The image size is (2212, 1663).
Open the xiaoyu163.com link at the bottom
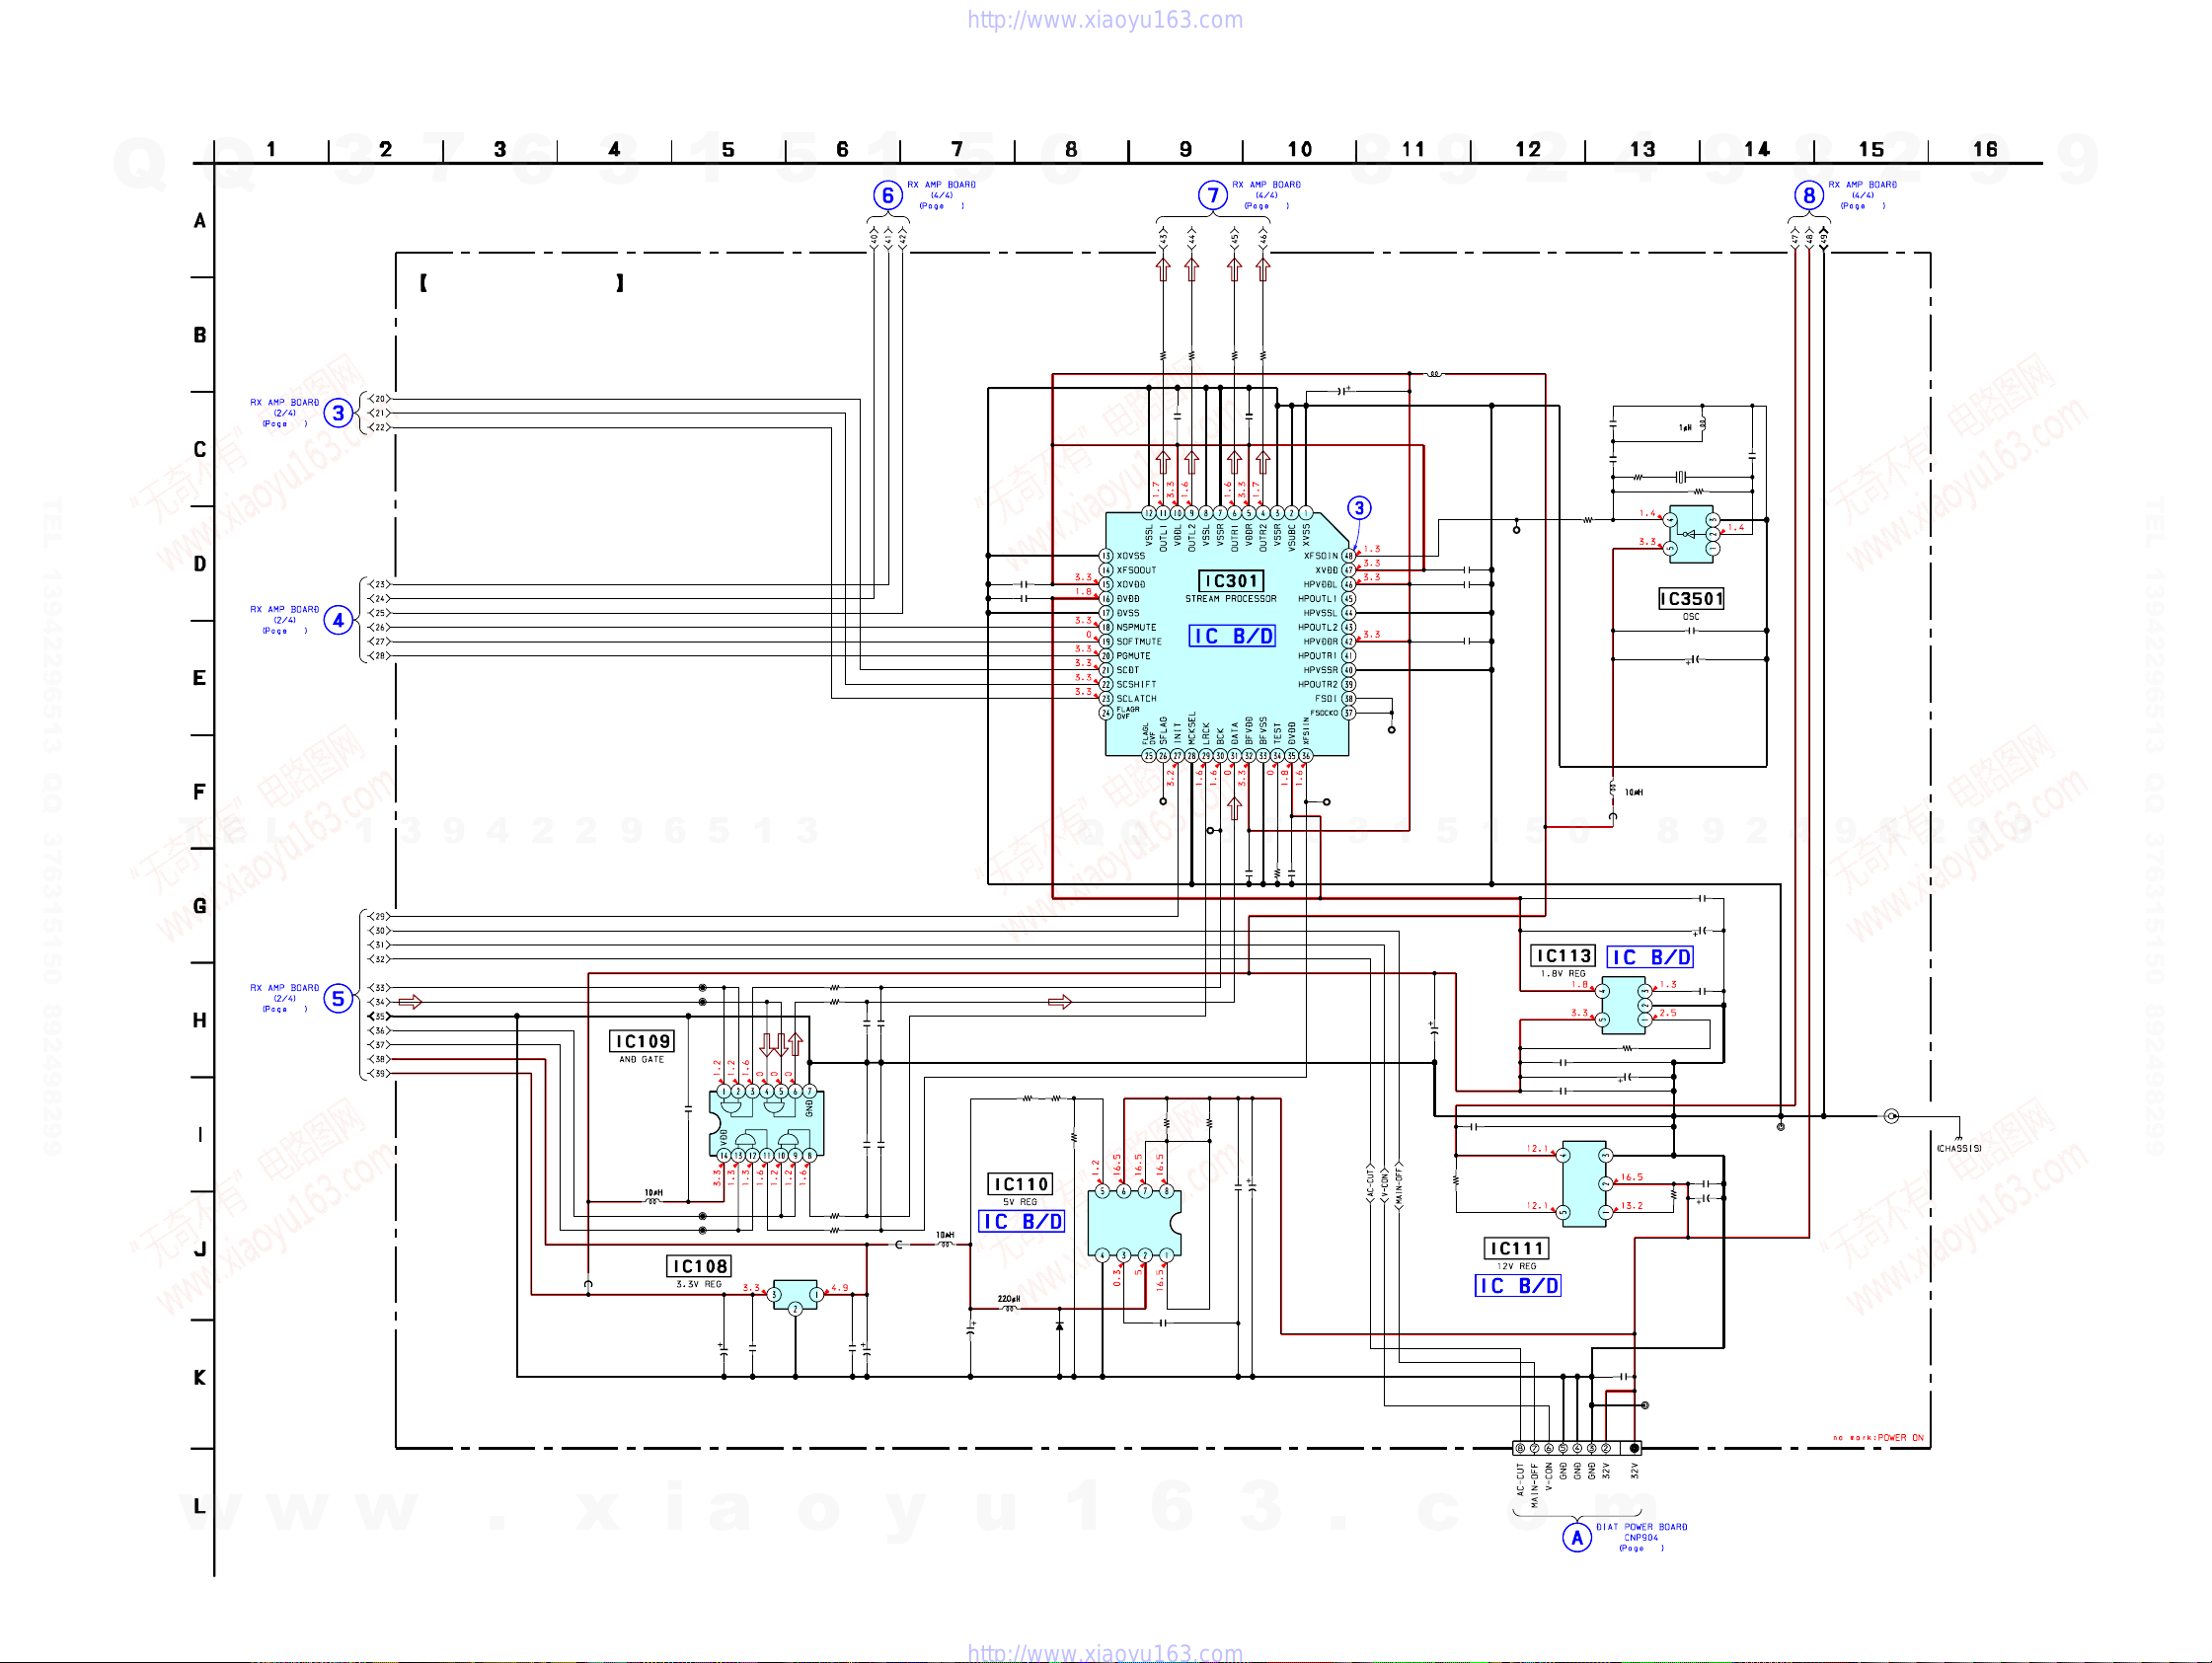point(1105,1653)
